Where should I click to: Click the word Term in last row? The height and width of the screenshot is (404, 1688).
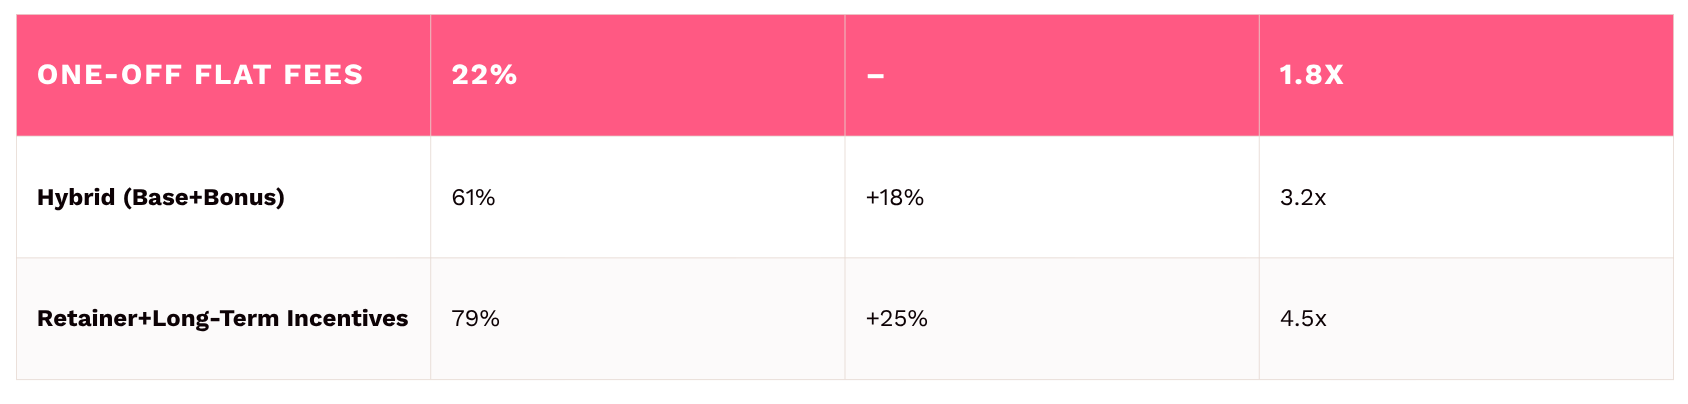(x=252, y=318)
